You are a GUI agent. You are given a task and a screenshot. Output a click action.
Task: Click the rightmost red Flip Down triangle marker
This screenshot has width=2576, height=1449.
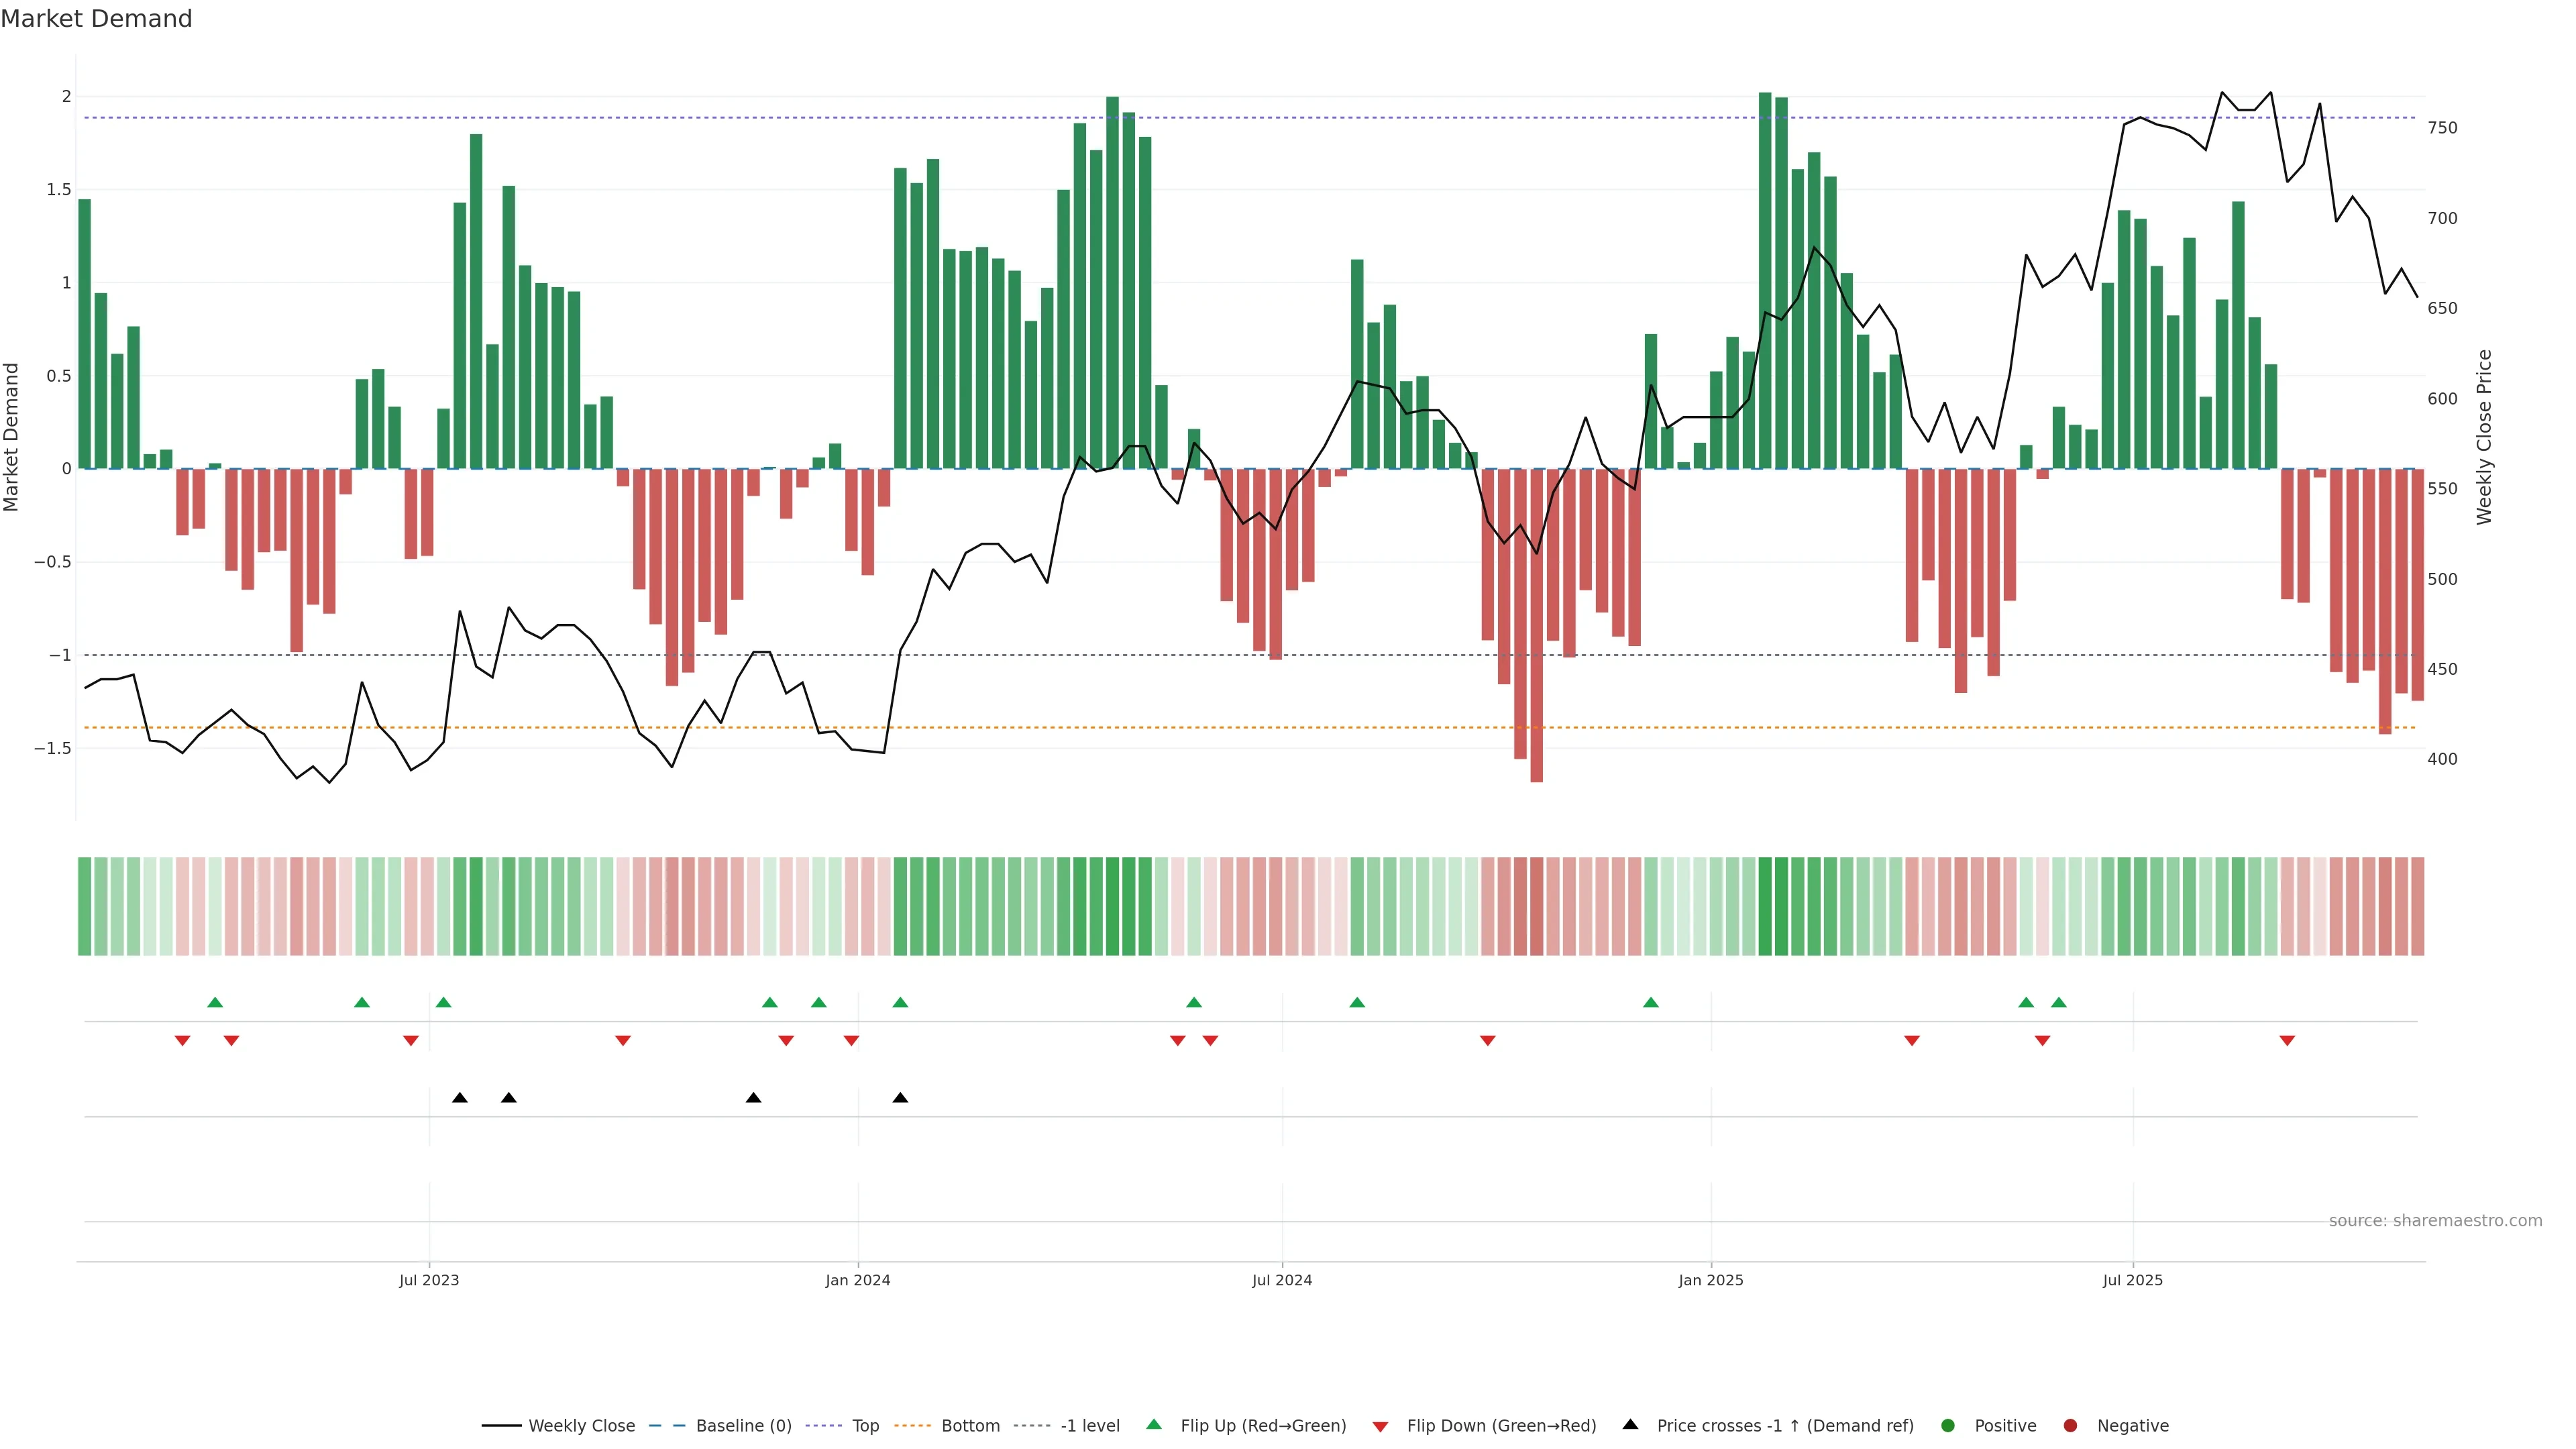point(2287,1041)
